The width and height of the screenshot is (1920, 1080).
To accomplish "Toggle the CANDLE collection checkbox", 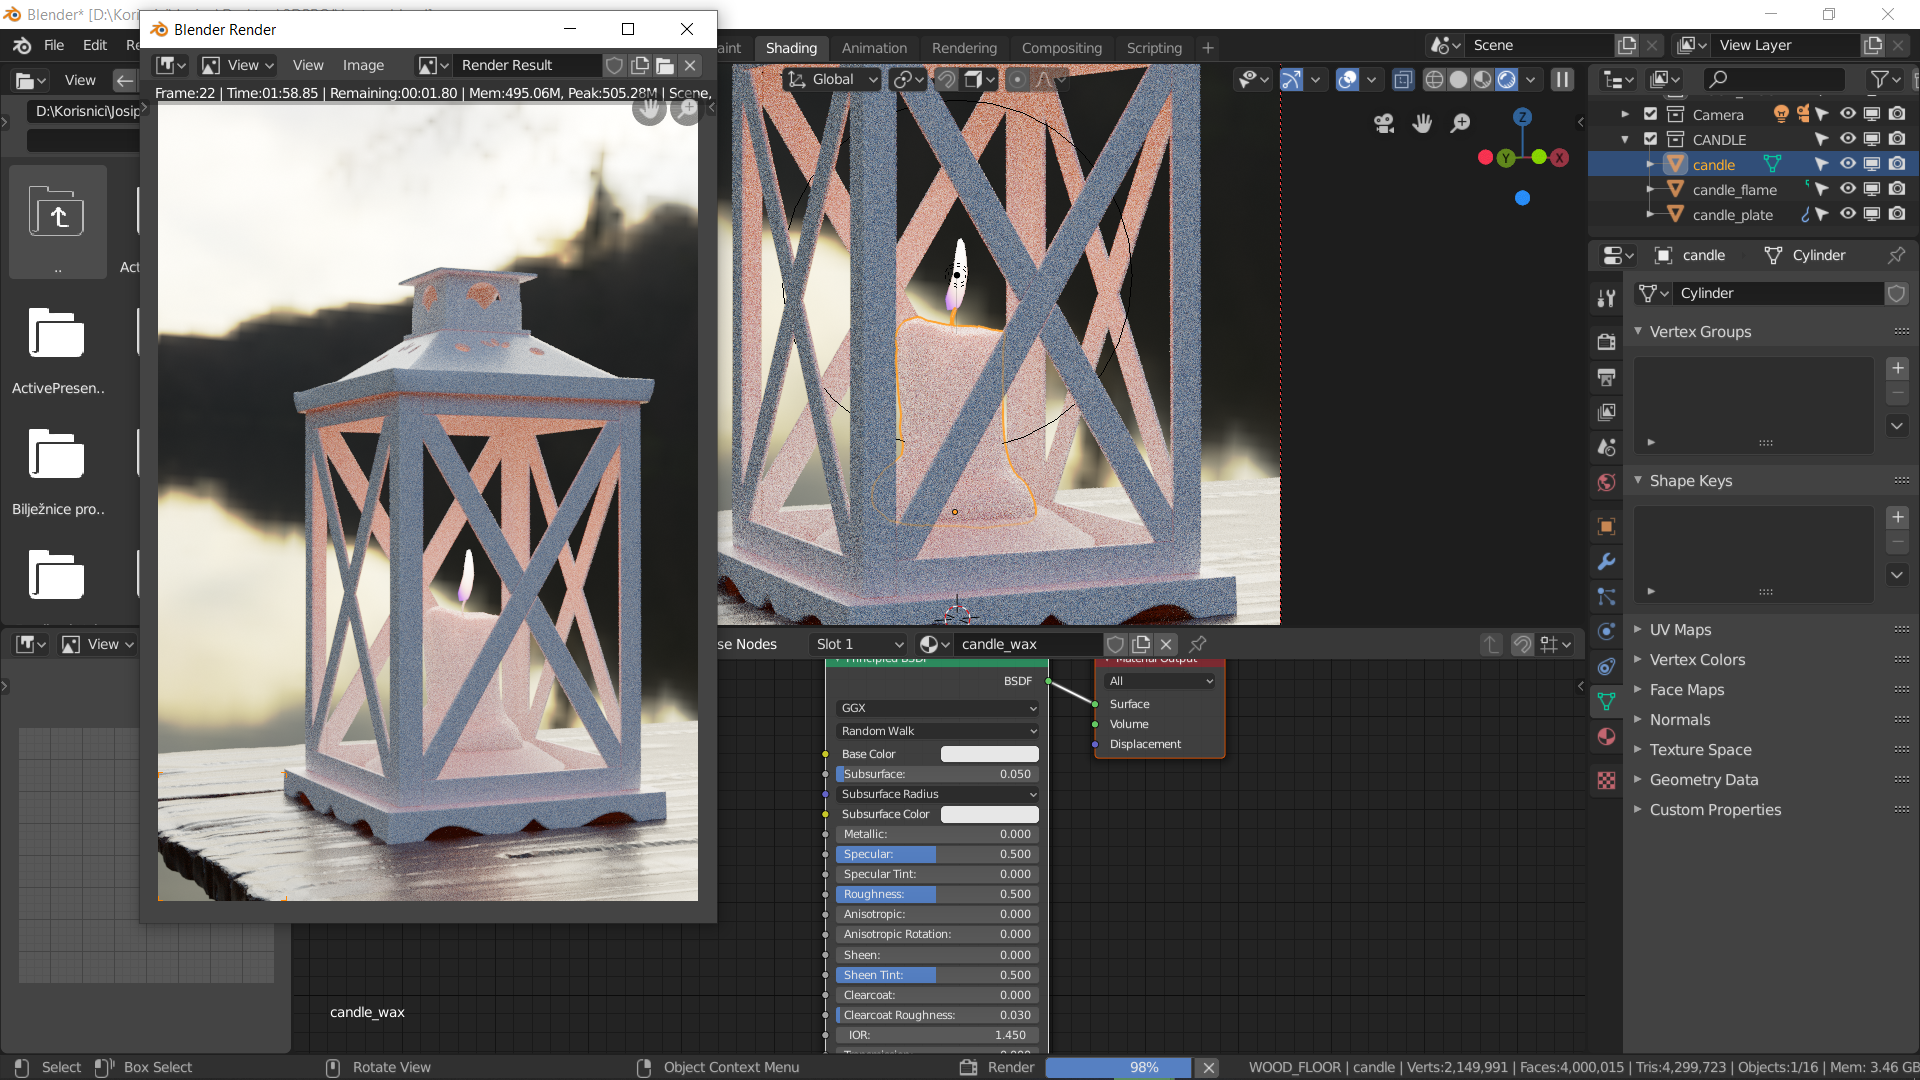I will (x=1651, y=139).
